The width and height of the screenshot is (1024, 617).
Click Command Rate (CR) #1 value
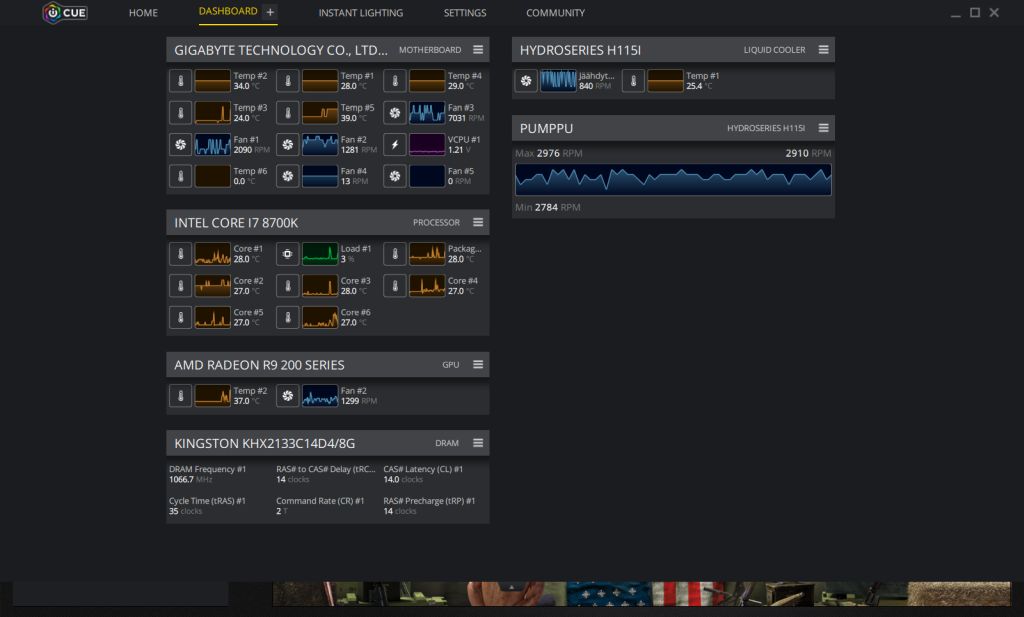pyautogui.click(x=281, y=511)
